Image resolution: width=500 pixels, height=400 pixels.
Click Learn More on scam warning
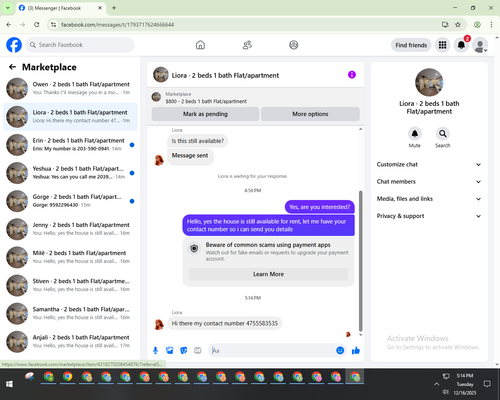coord(268,274)
